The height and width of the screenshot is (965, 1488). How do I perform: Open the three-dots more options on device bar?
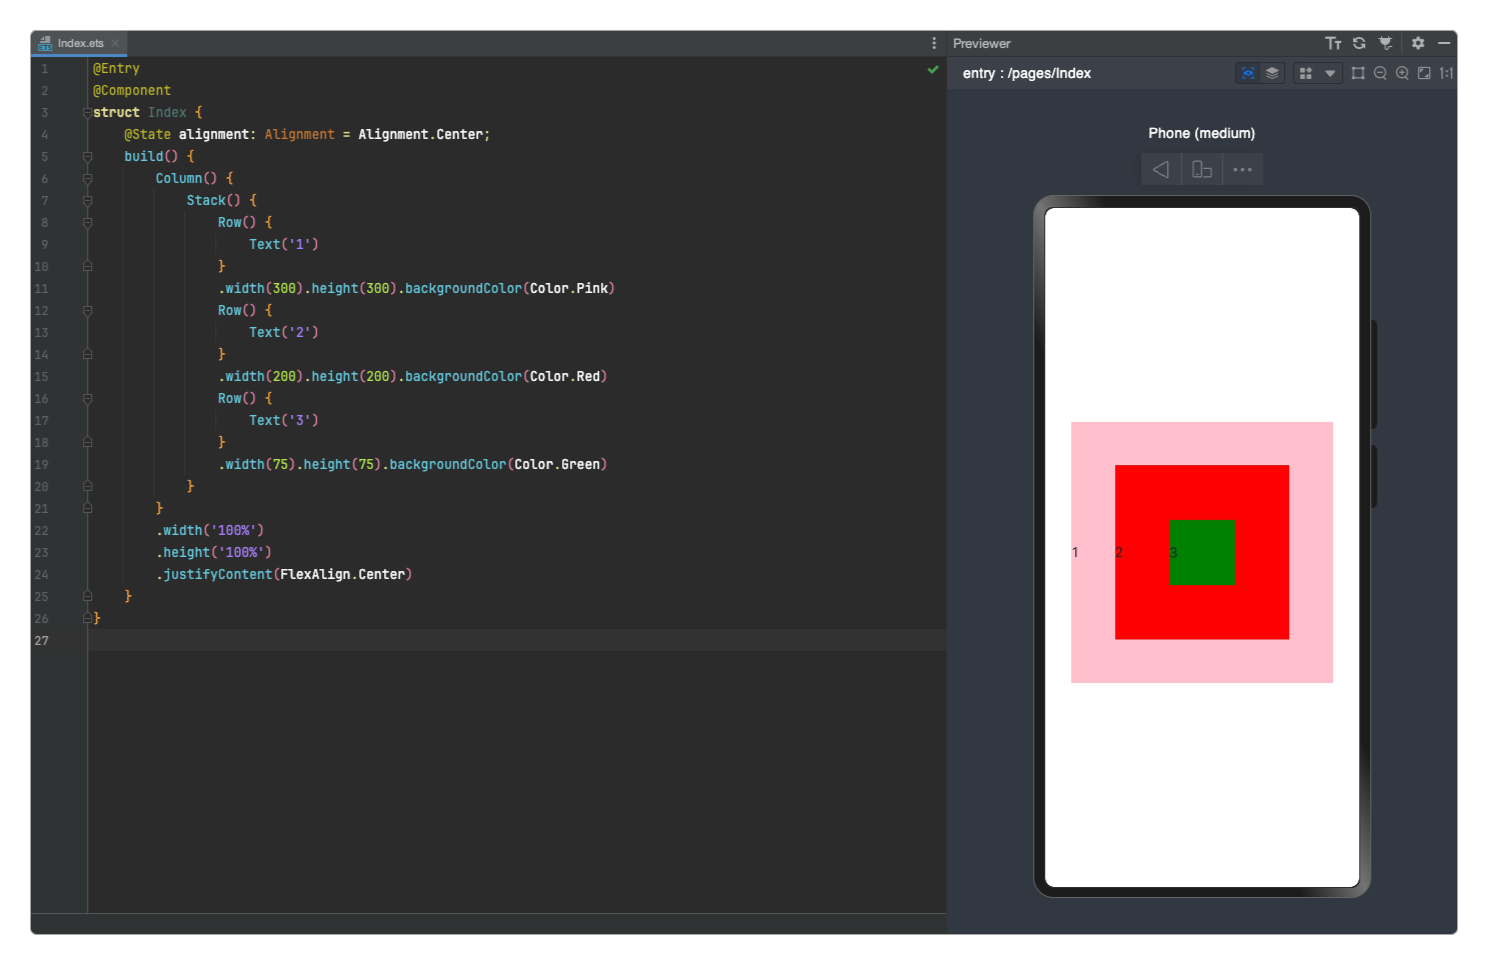tap(1243, 170)
